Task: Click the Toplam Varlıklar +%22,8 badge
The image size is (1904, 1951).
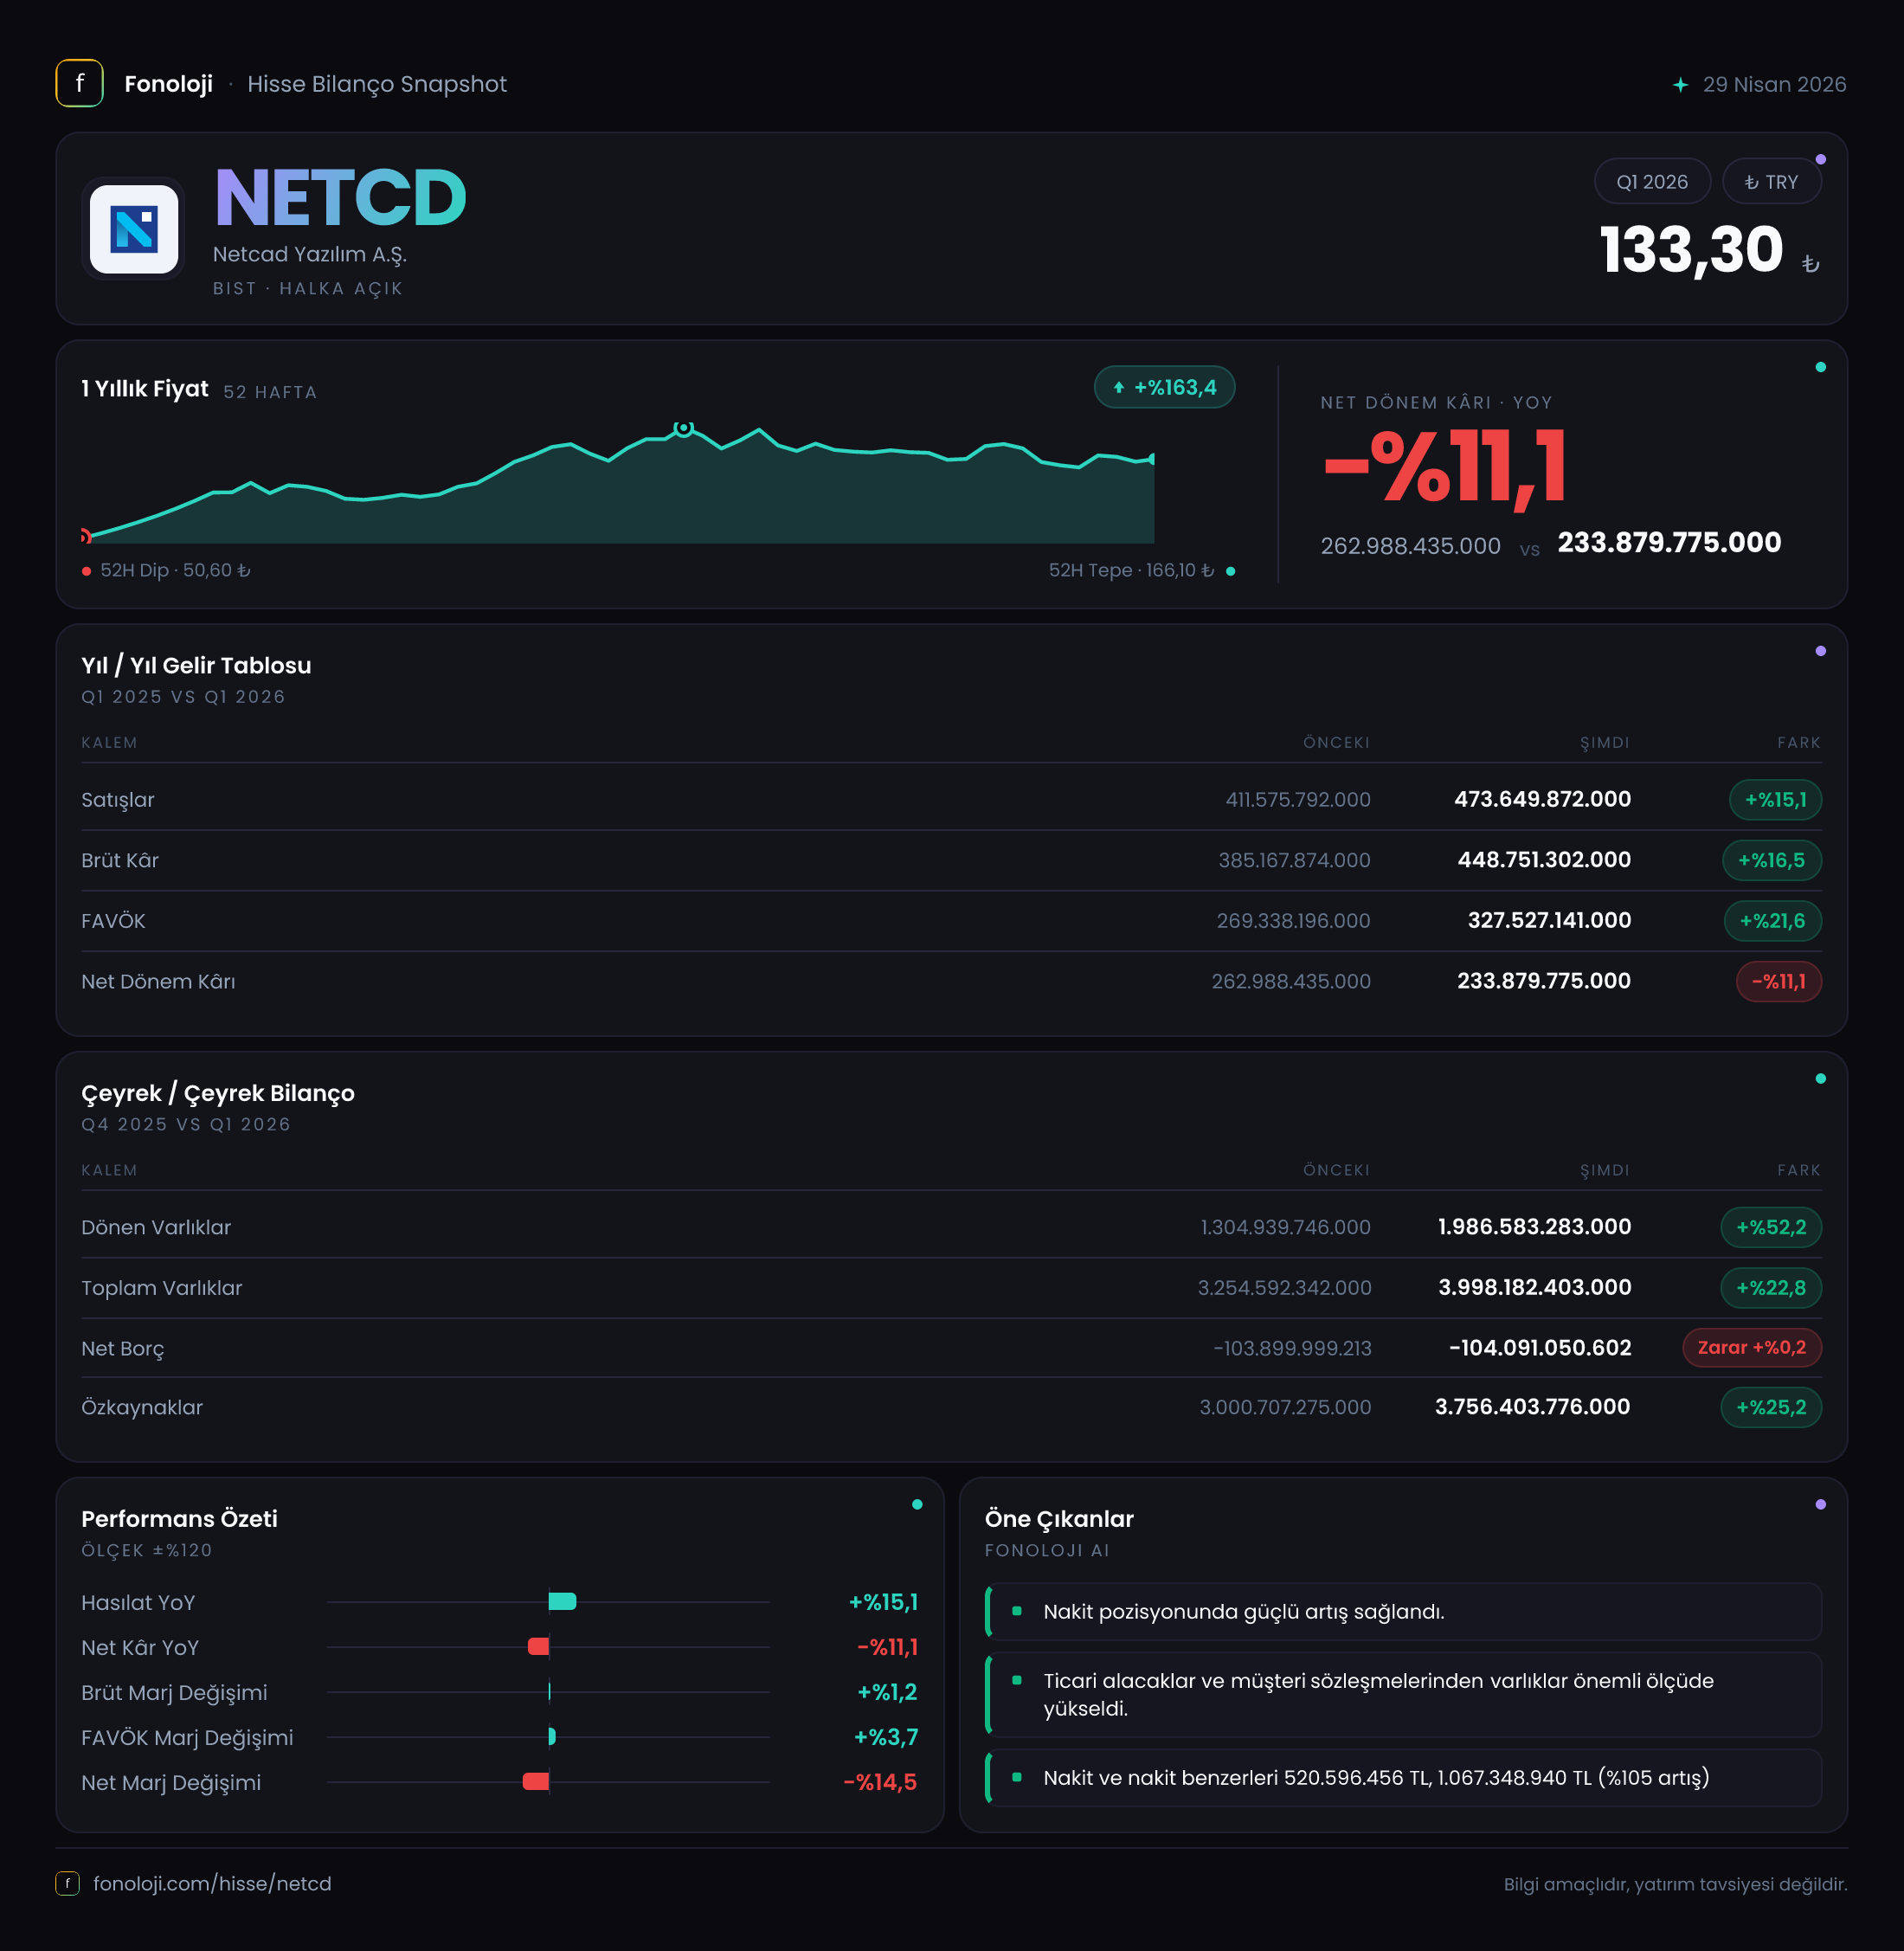Action: click(1770, 1288)
